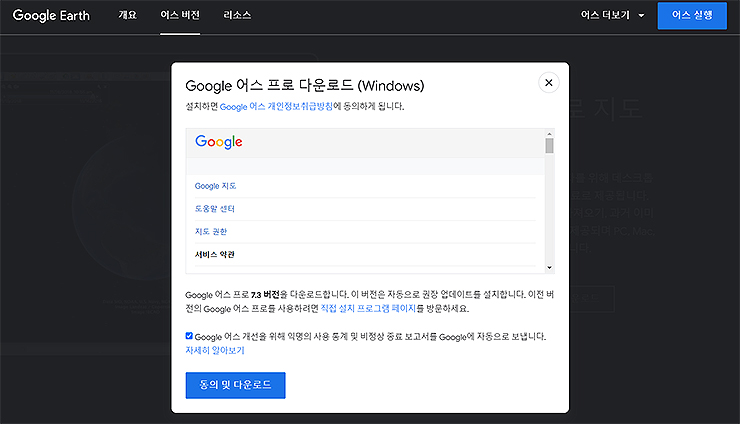The width and height of the screenshot is (740, 424).
Task: Open the 개요 tab
Action: [127, 15]
